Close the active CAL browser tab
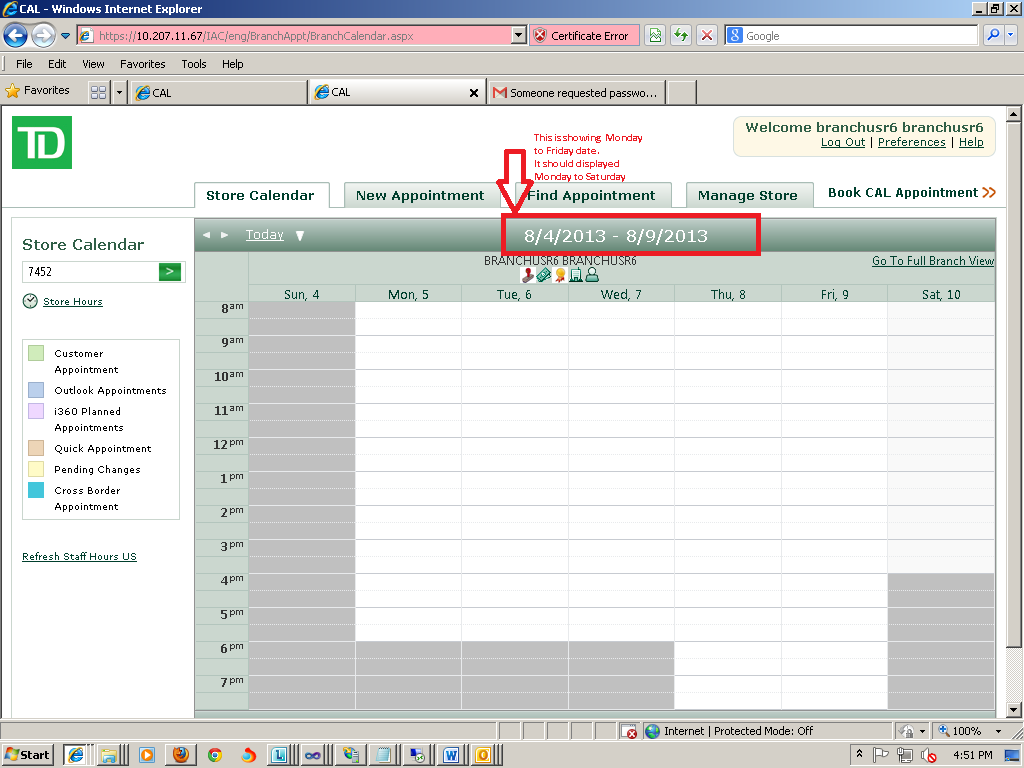The image size is (1024, 768). [x=474, y=93]
